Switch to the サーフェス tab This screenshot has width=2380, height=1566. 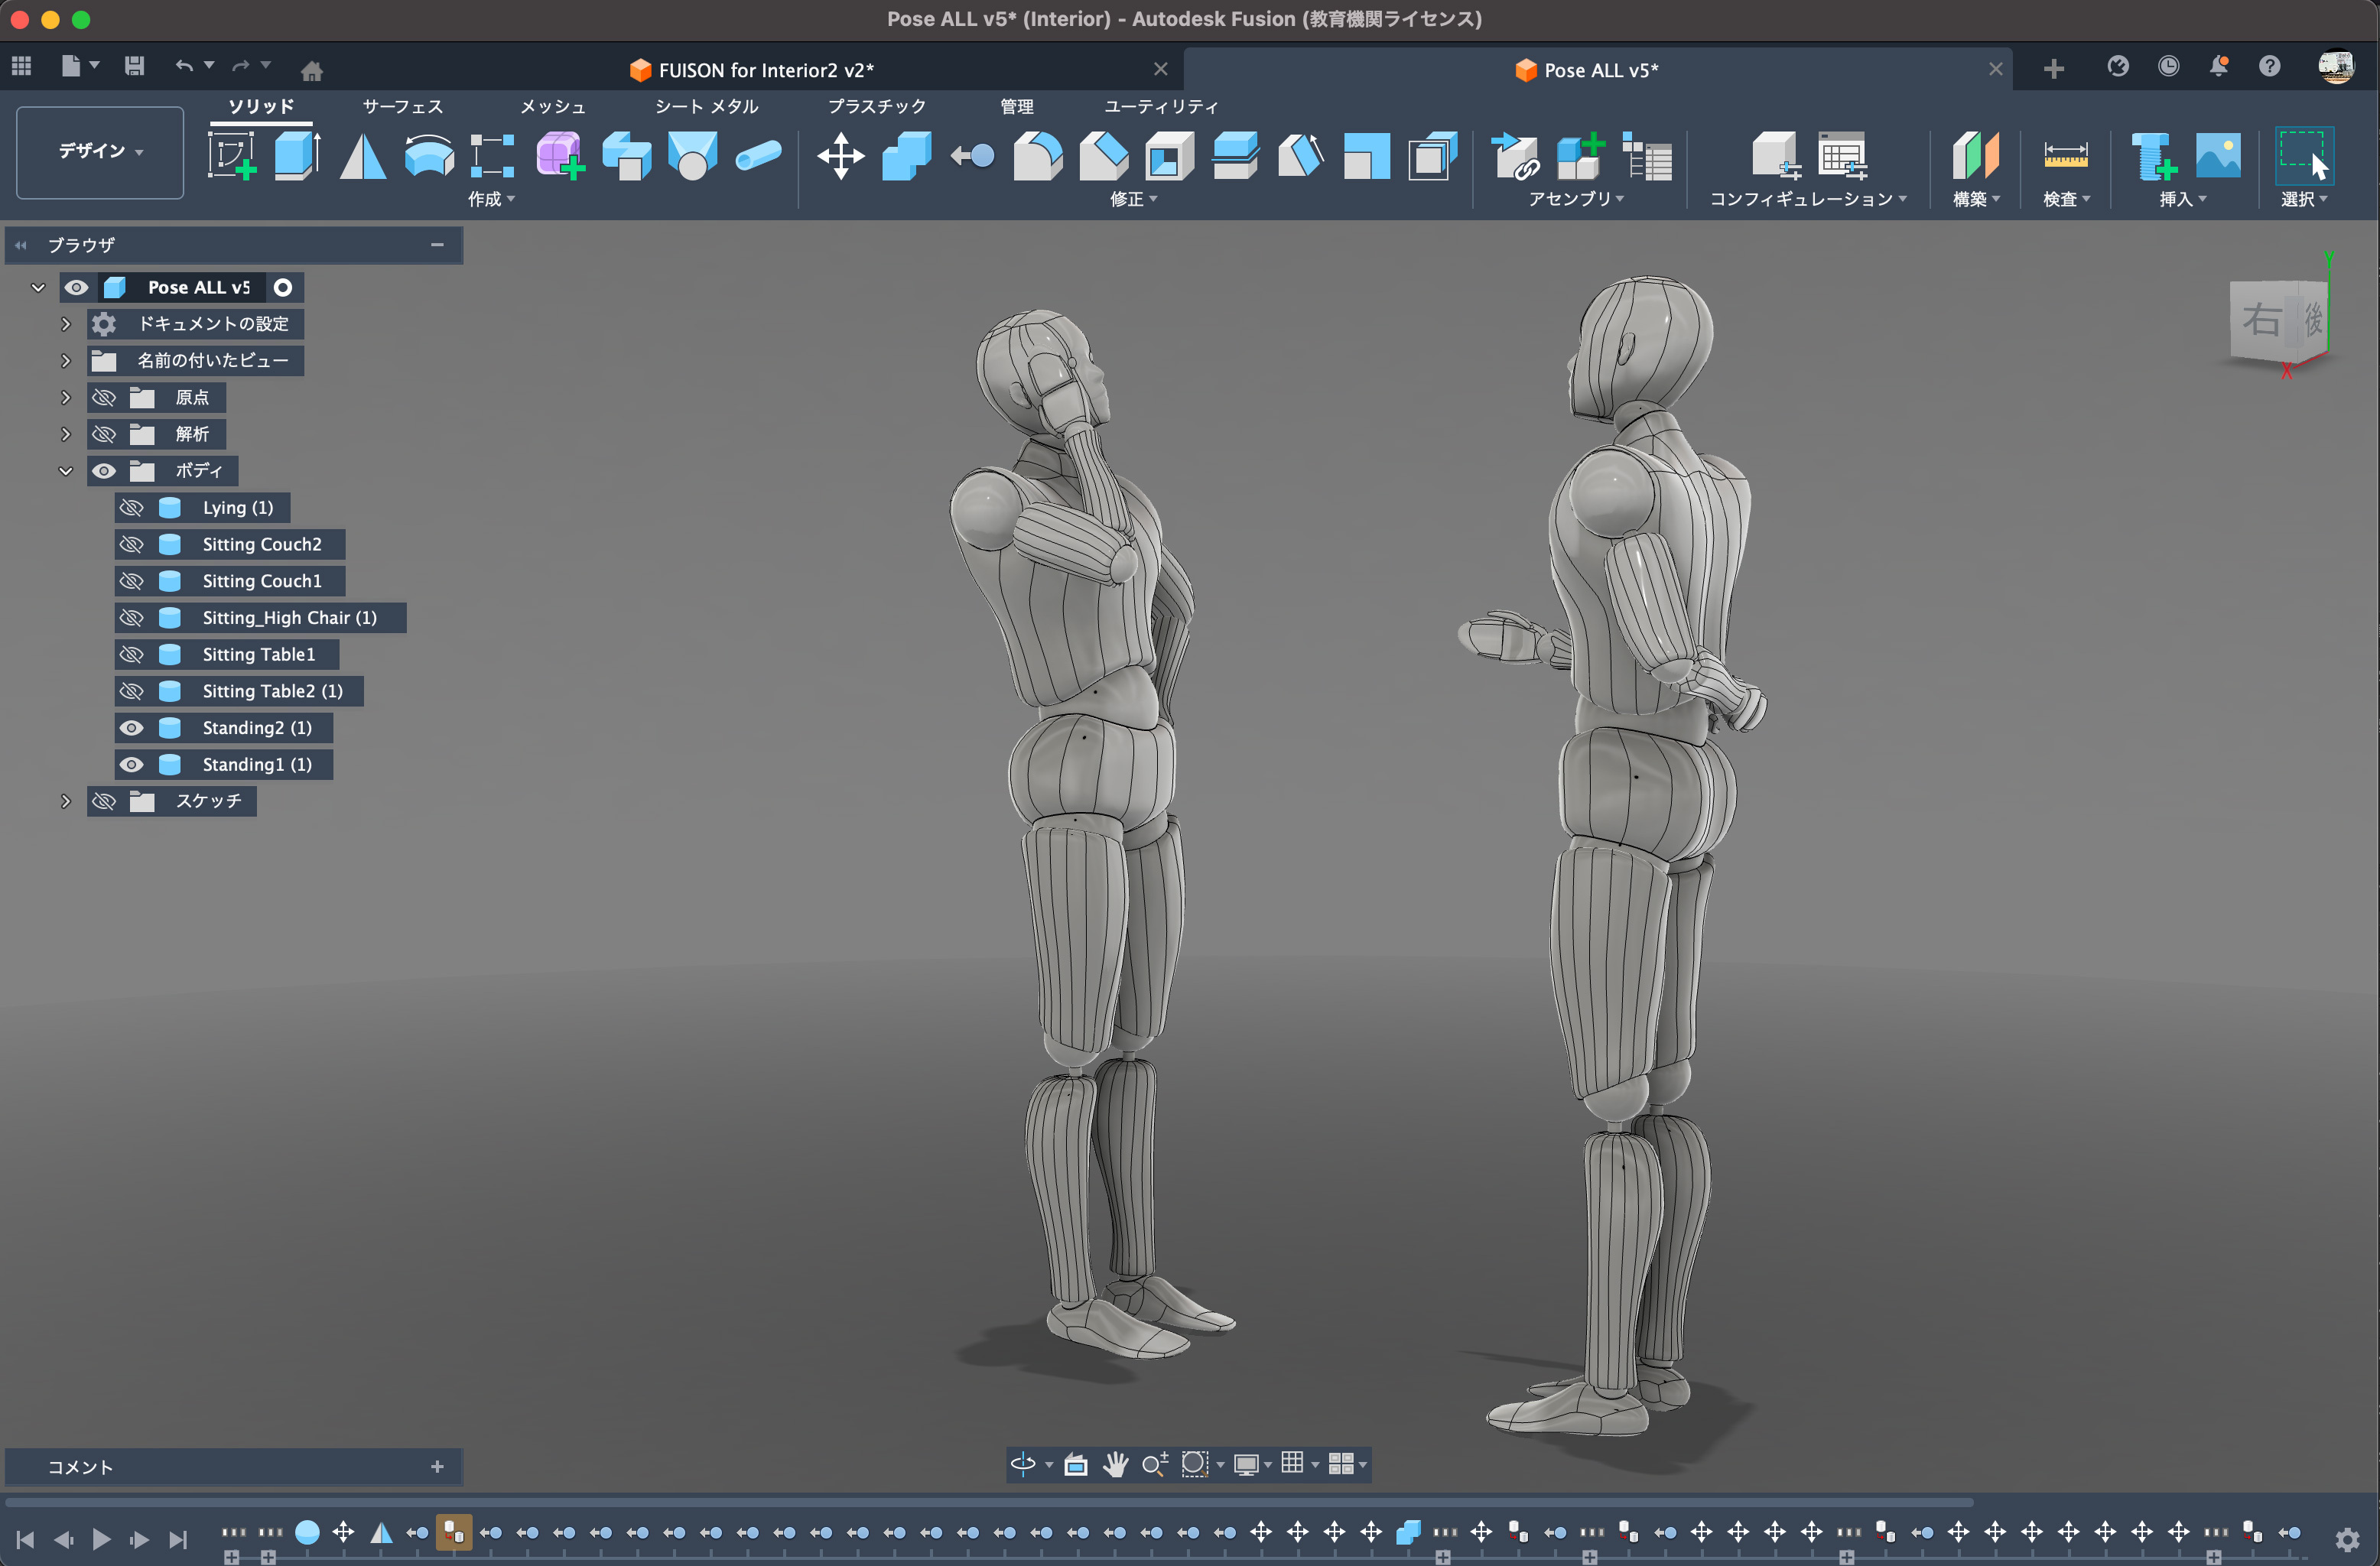(402, 106)
